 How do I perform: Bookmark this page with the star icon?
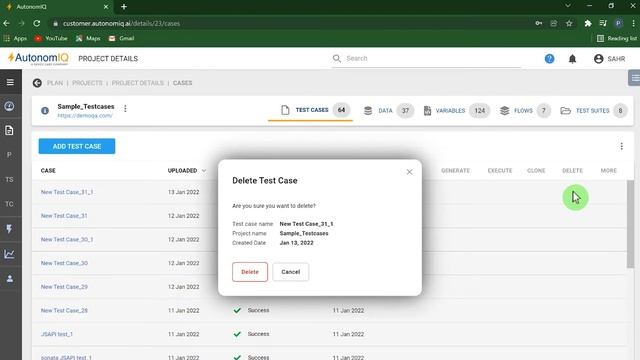tap(569, 23)
